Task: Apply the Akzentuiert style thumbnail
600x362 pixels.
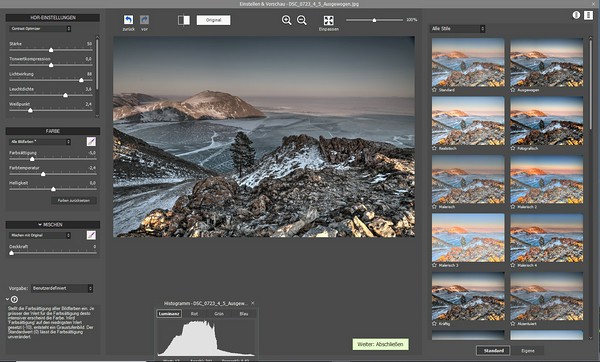Action: pyautogui.click(x=546, y=296)
